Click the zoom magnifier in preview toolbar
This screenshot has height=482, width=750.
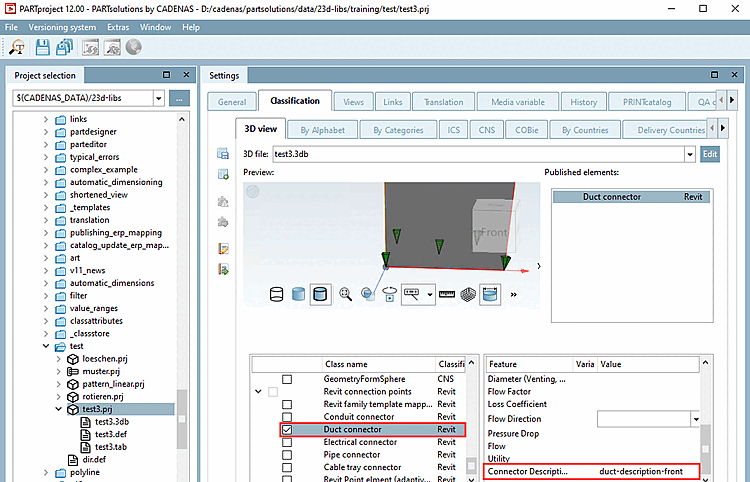click(x=346, y=294)
